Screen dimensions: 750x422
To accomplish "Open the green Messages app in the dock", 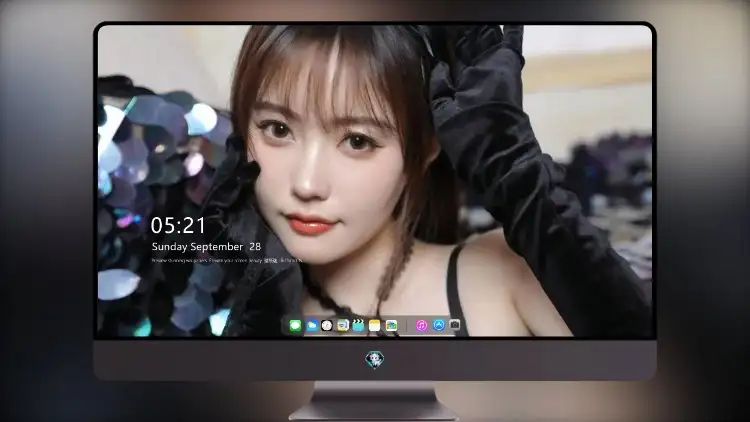I will (295, 326).
